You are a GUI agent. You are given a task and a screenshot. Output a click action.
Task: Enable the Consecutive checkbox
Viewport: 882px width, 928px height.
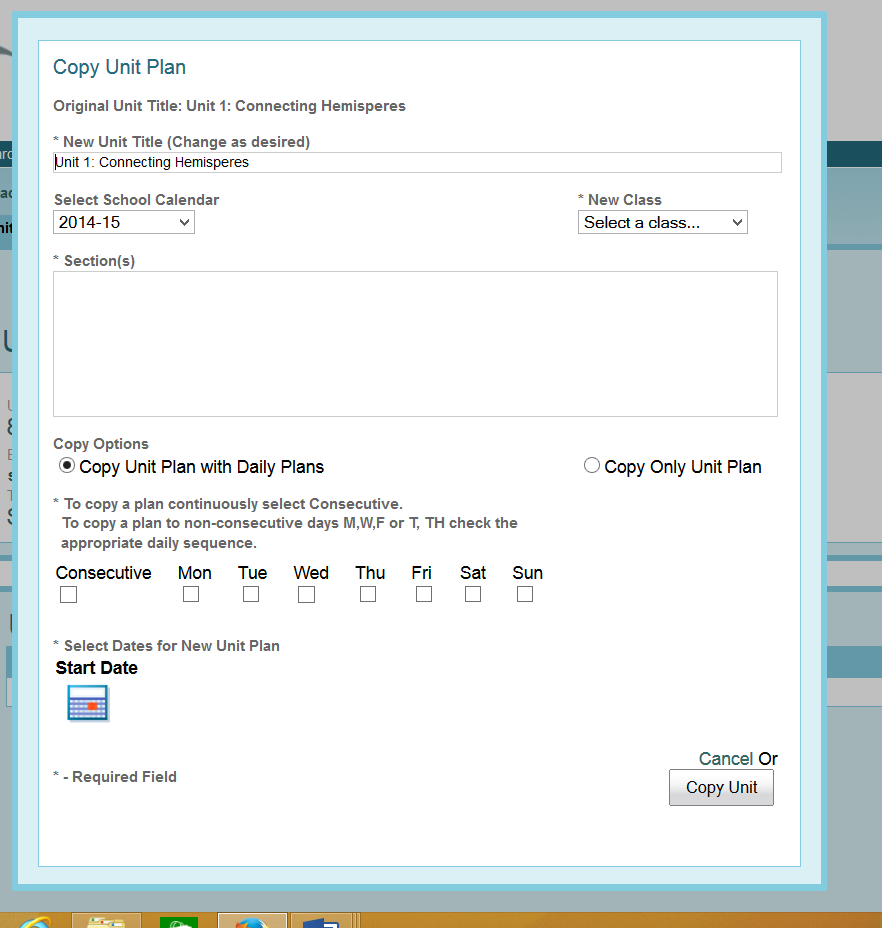[x=68, y=595]
